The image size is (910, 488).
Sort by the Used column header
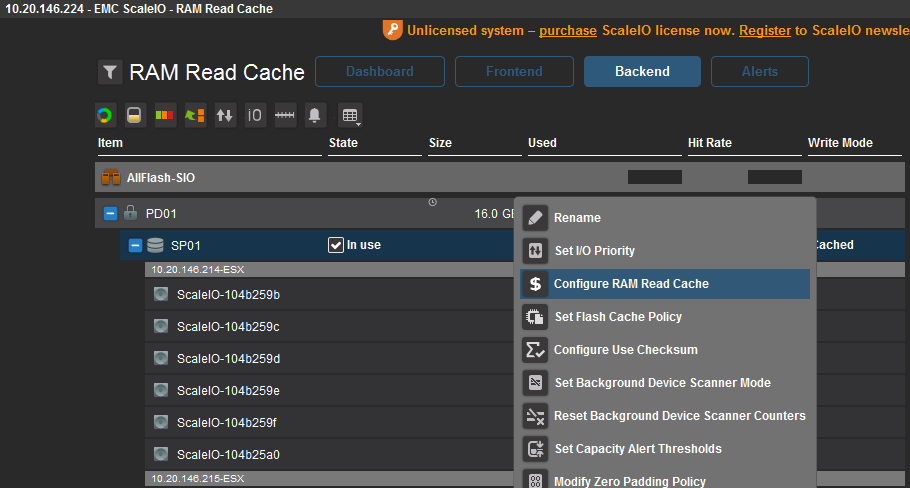542,143
